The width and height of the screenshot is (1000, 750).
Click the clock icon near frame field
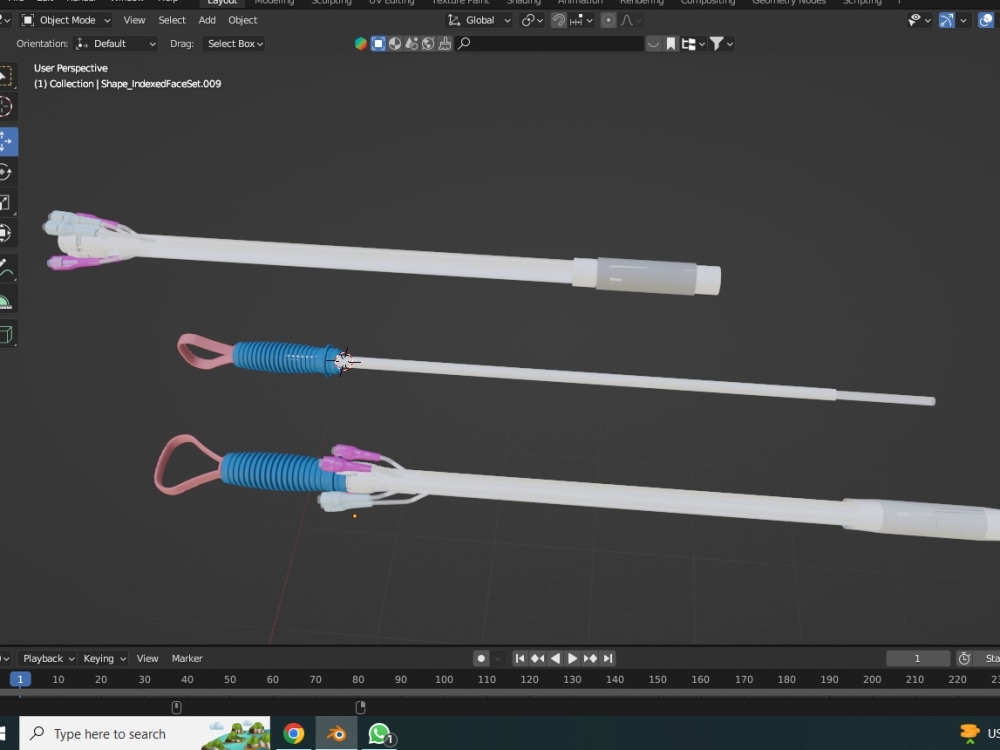pos(964,658)
